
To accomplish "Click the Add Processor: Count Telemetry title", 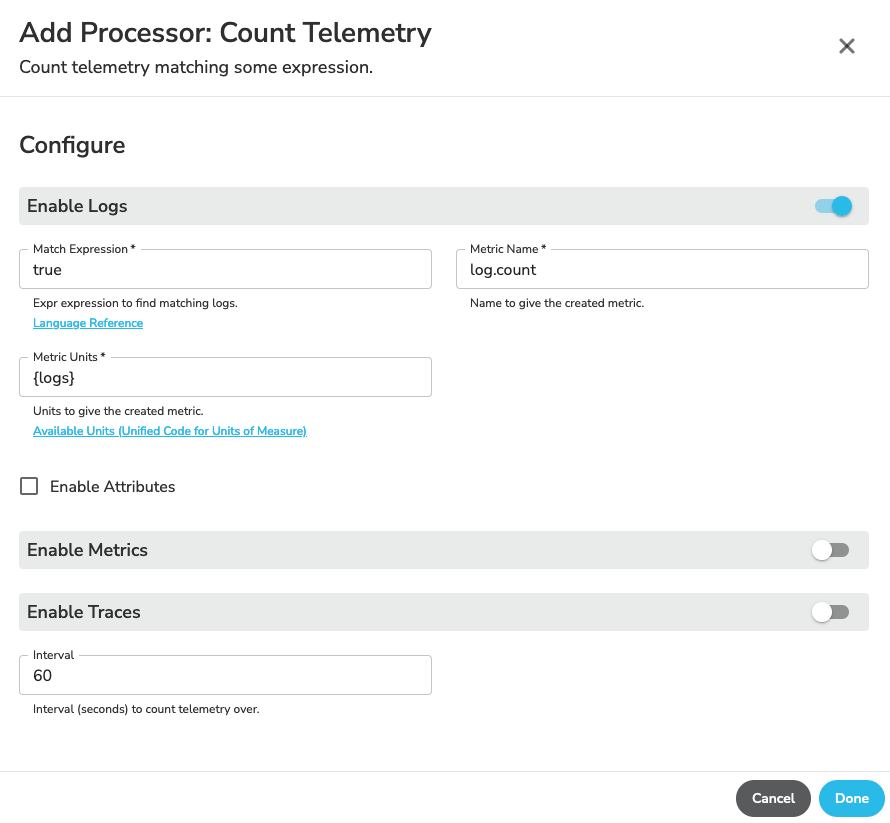I will (225, 32).
